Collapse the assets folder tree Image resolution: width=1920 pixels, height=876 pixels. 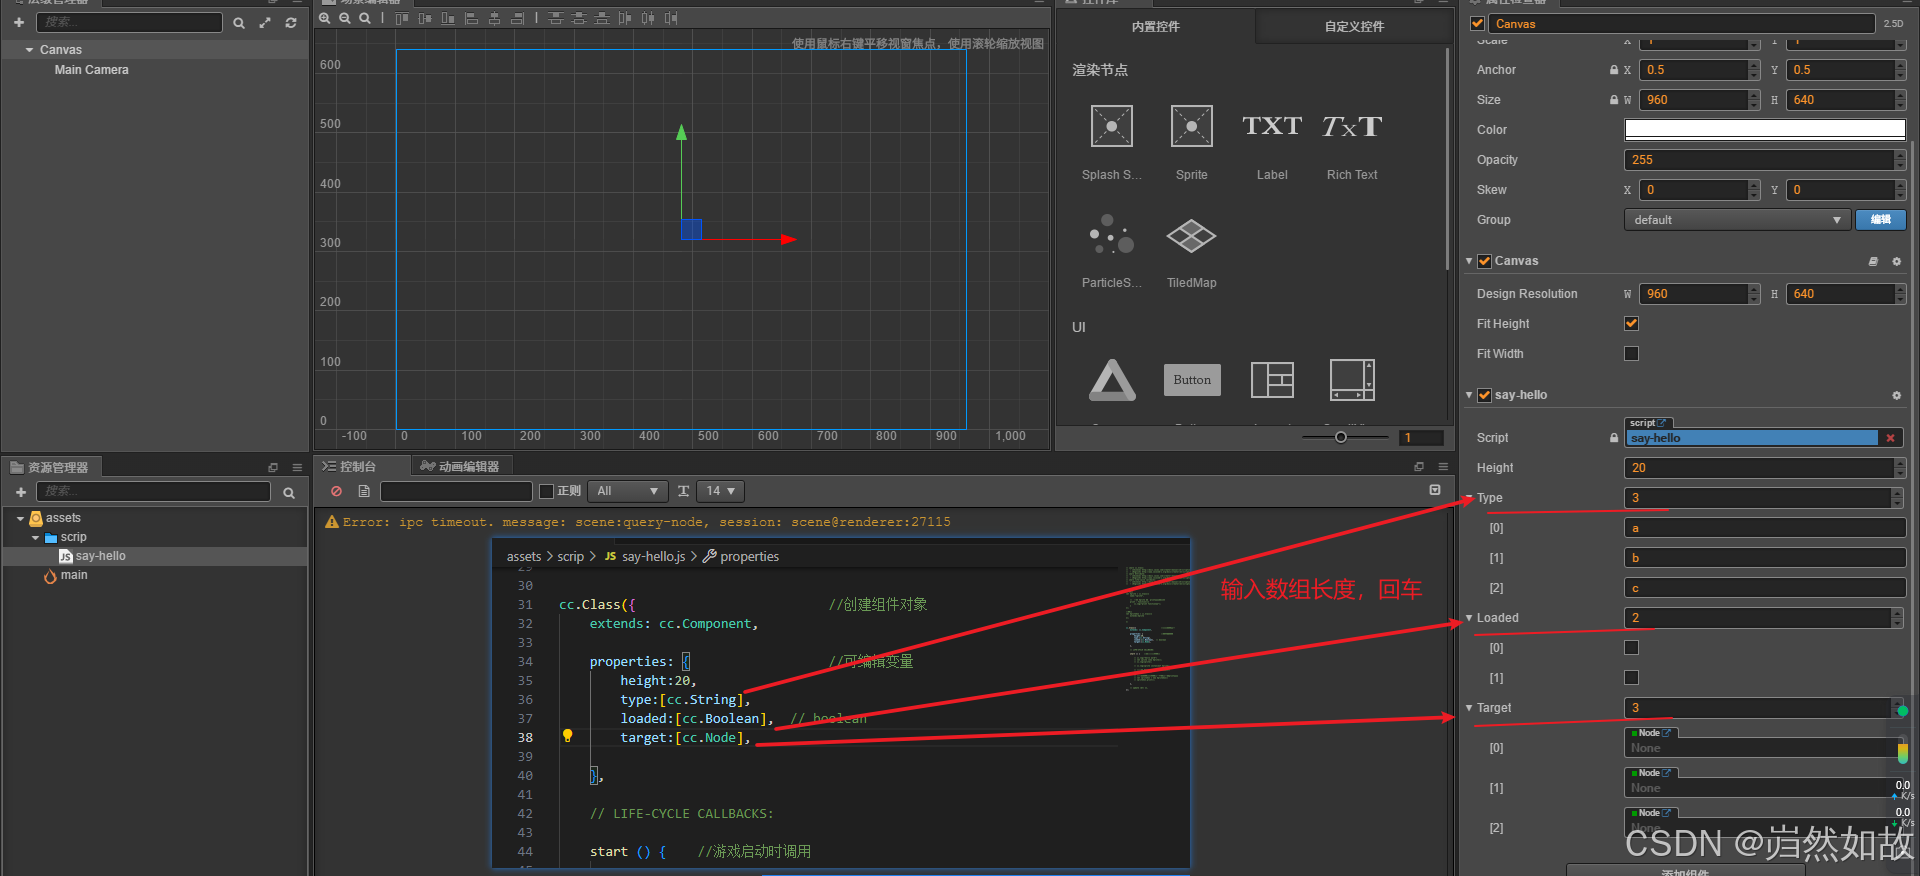tap(20, 518)
